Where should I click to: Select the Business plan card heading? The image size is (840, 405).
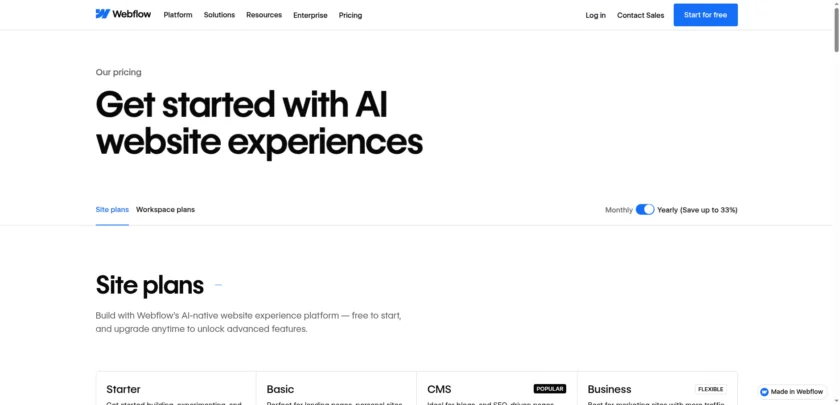point(609,389)
